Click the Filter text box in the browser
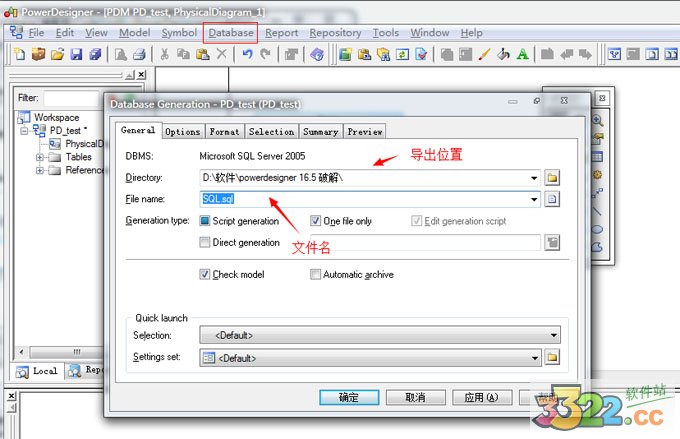This screenshot has height=439, width=680. click(x=72, y=98)
